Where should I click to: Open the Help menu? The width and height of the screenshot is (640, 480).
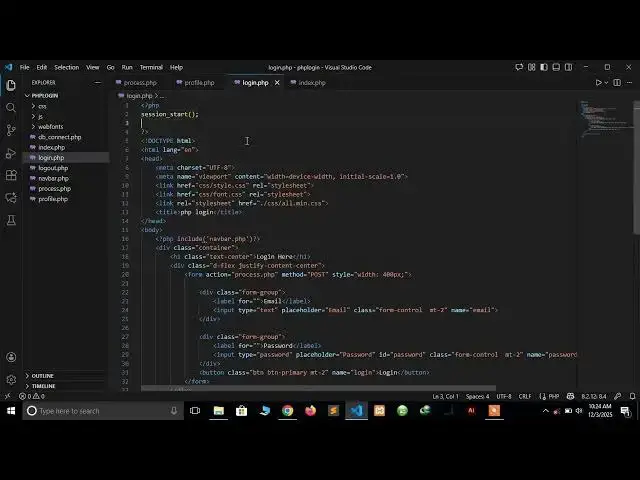[176, 67]
